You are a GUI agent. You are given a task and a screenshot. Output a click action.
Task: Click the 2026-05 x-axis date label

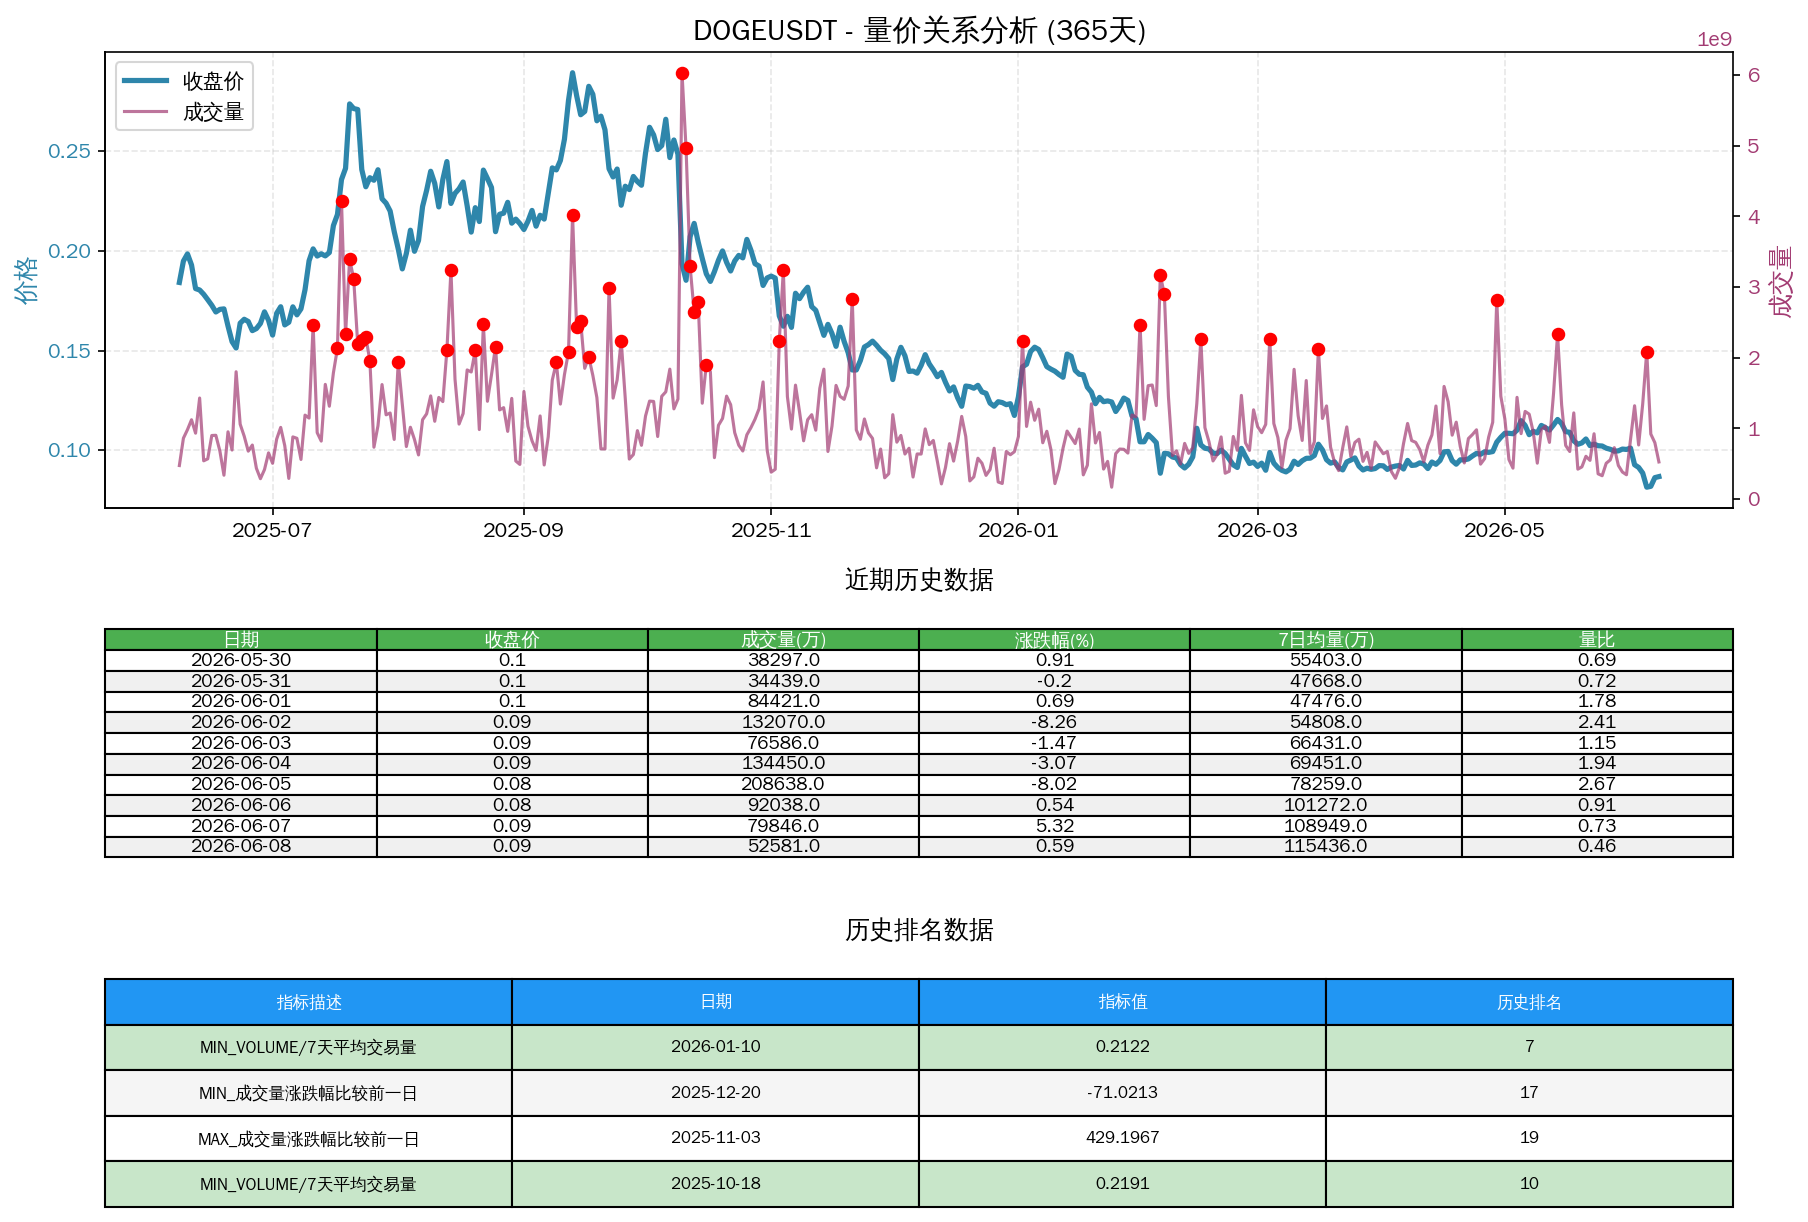[x=1504, y=530]
